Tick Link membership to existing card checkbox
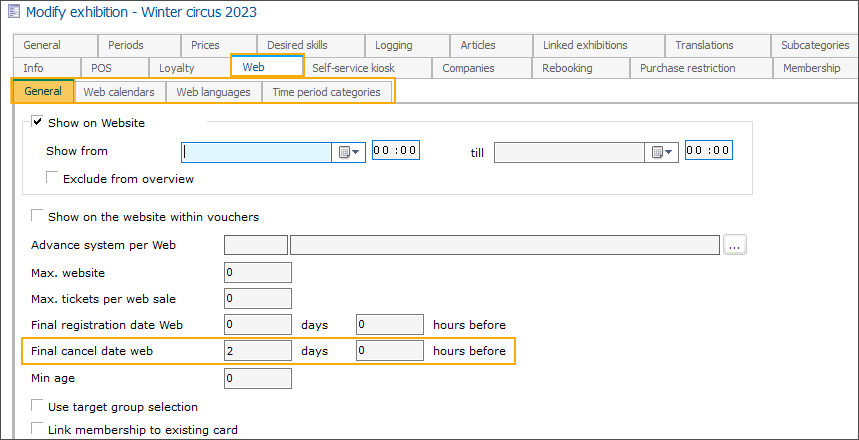Viewport: 859px width, 440px height. pos(37,428)
